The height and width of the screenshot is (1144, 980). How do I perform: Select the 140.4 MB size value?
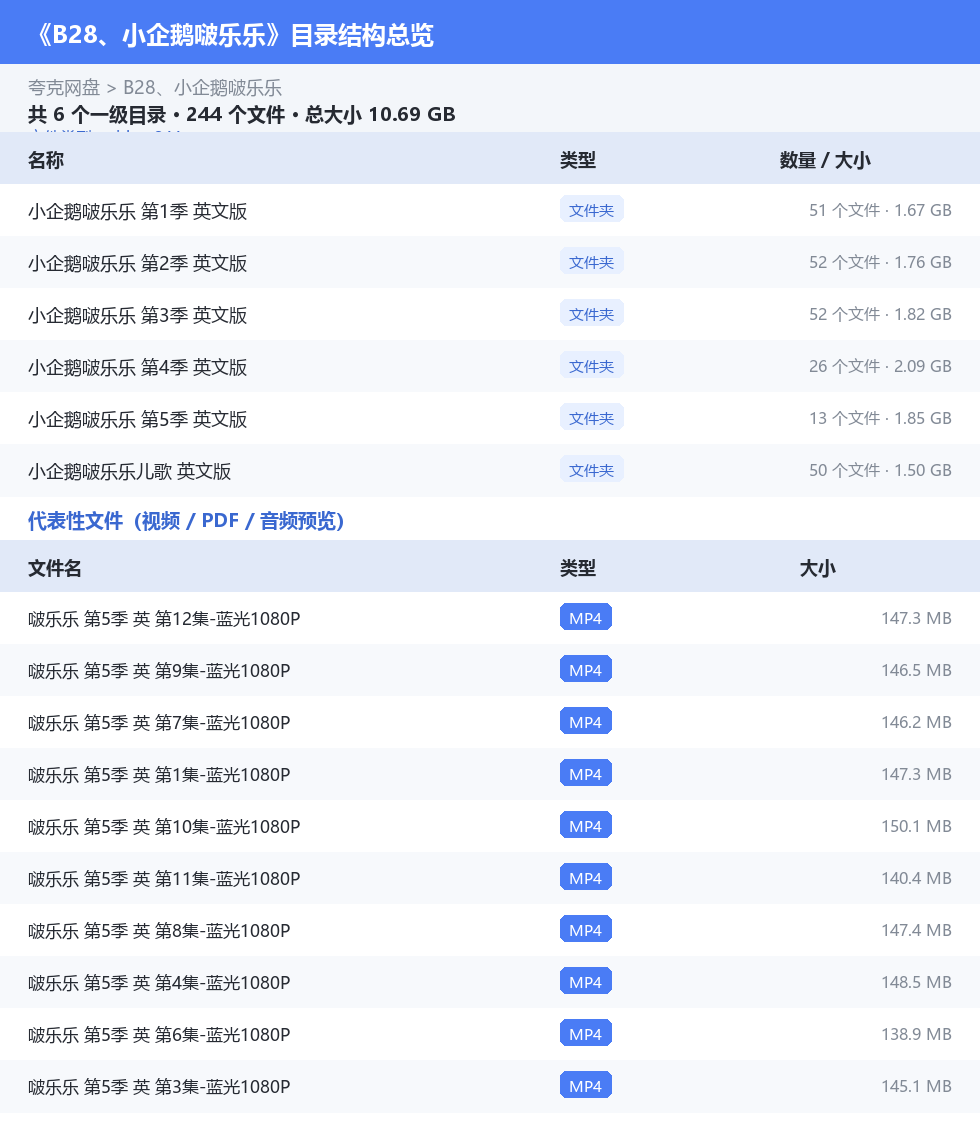click(x=916, y=878)
